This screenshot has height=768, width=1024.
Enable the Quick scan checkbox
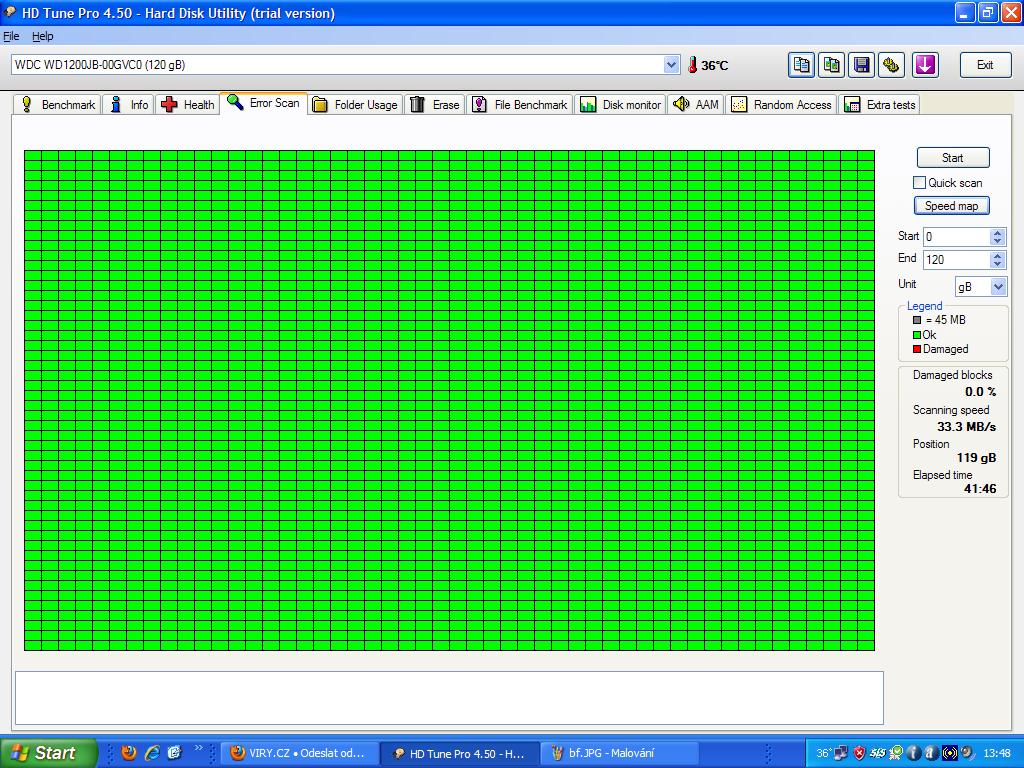pos(919,183)
